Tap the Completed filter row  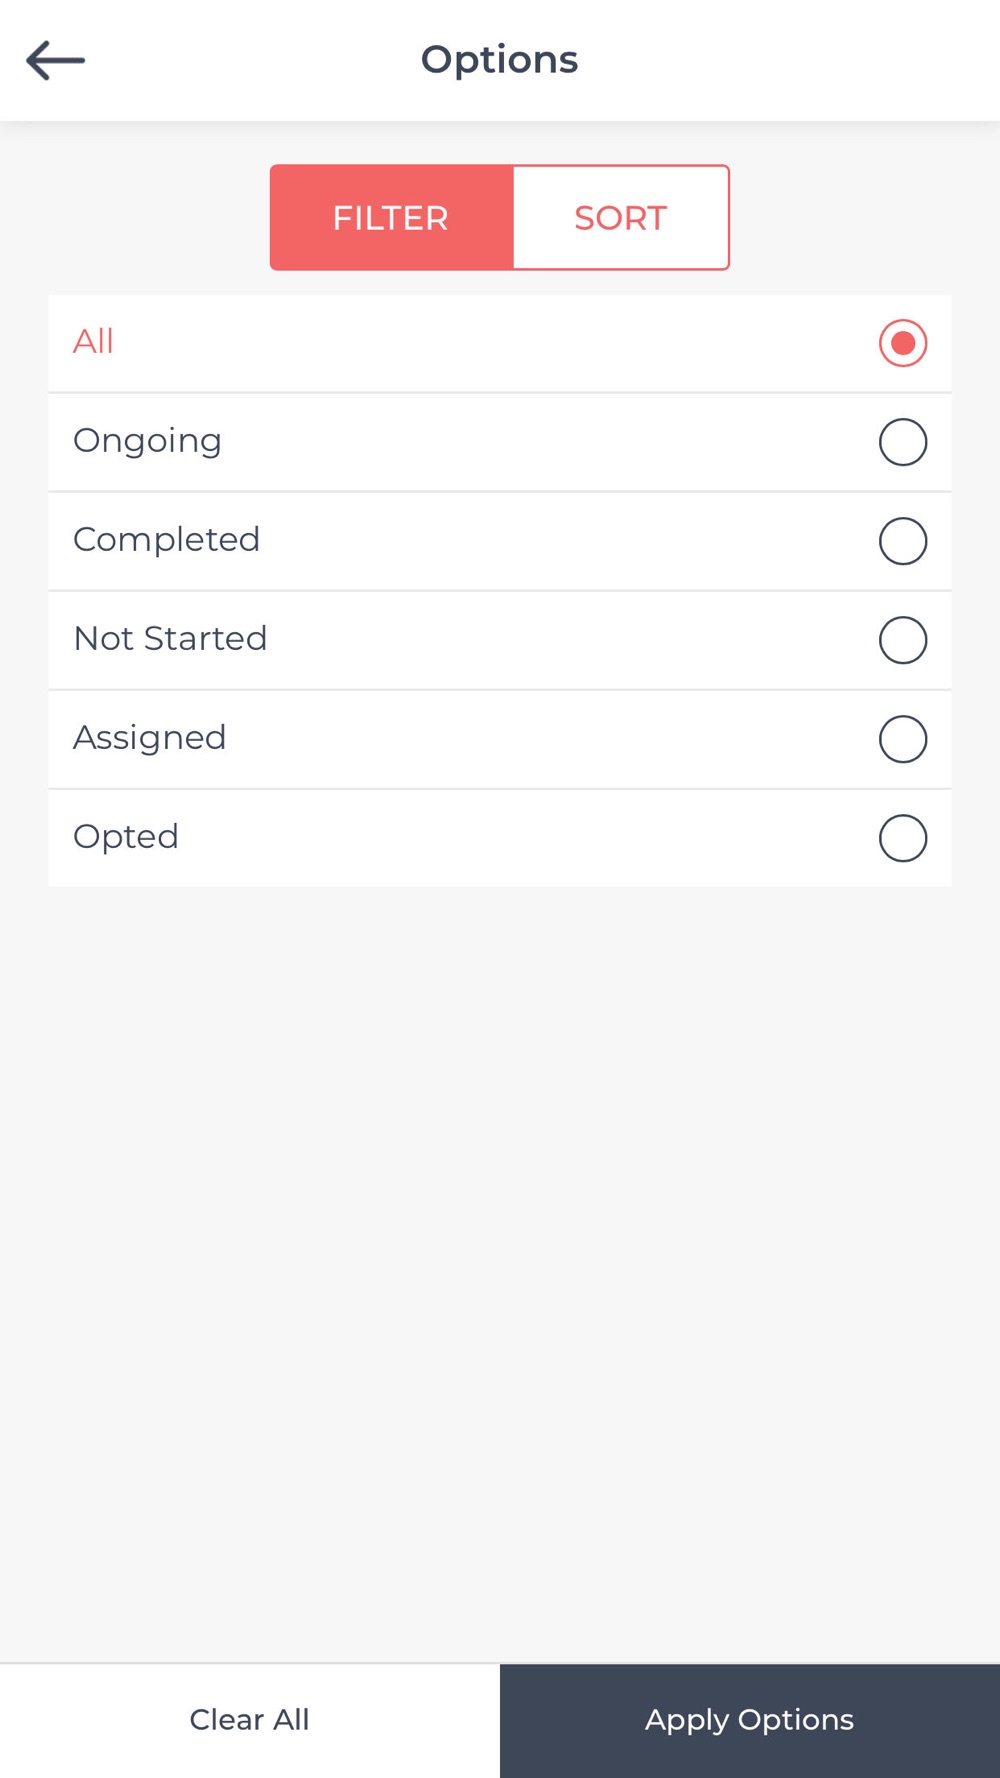[x=500, y=541]
